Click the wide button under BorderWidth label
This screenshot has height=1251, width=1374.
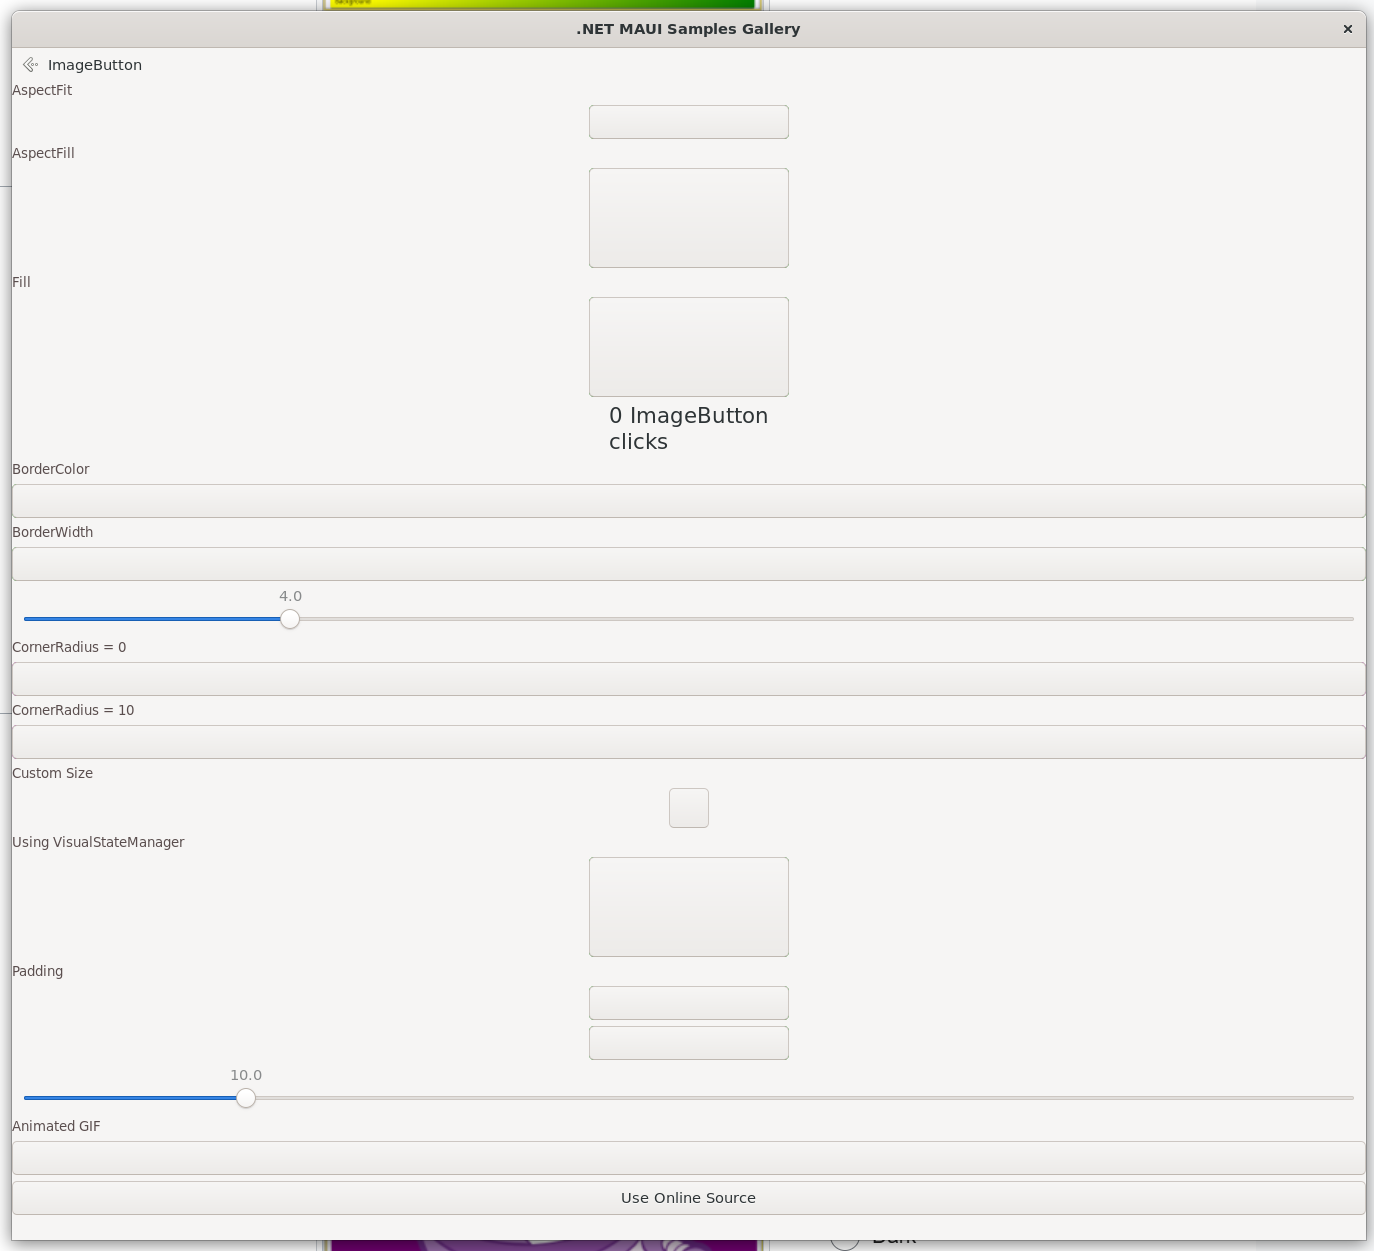point(688,564)
